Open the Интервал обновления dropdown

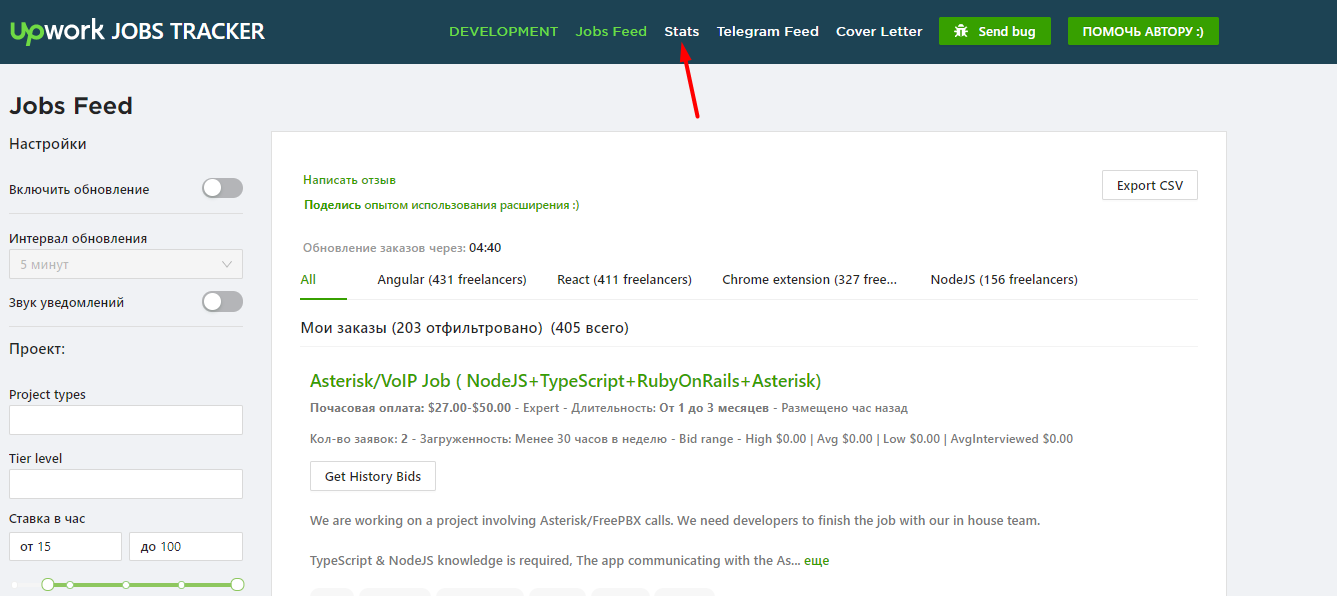(x=126, y=264)
